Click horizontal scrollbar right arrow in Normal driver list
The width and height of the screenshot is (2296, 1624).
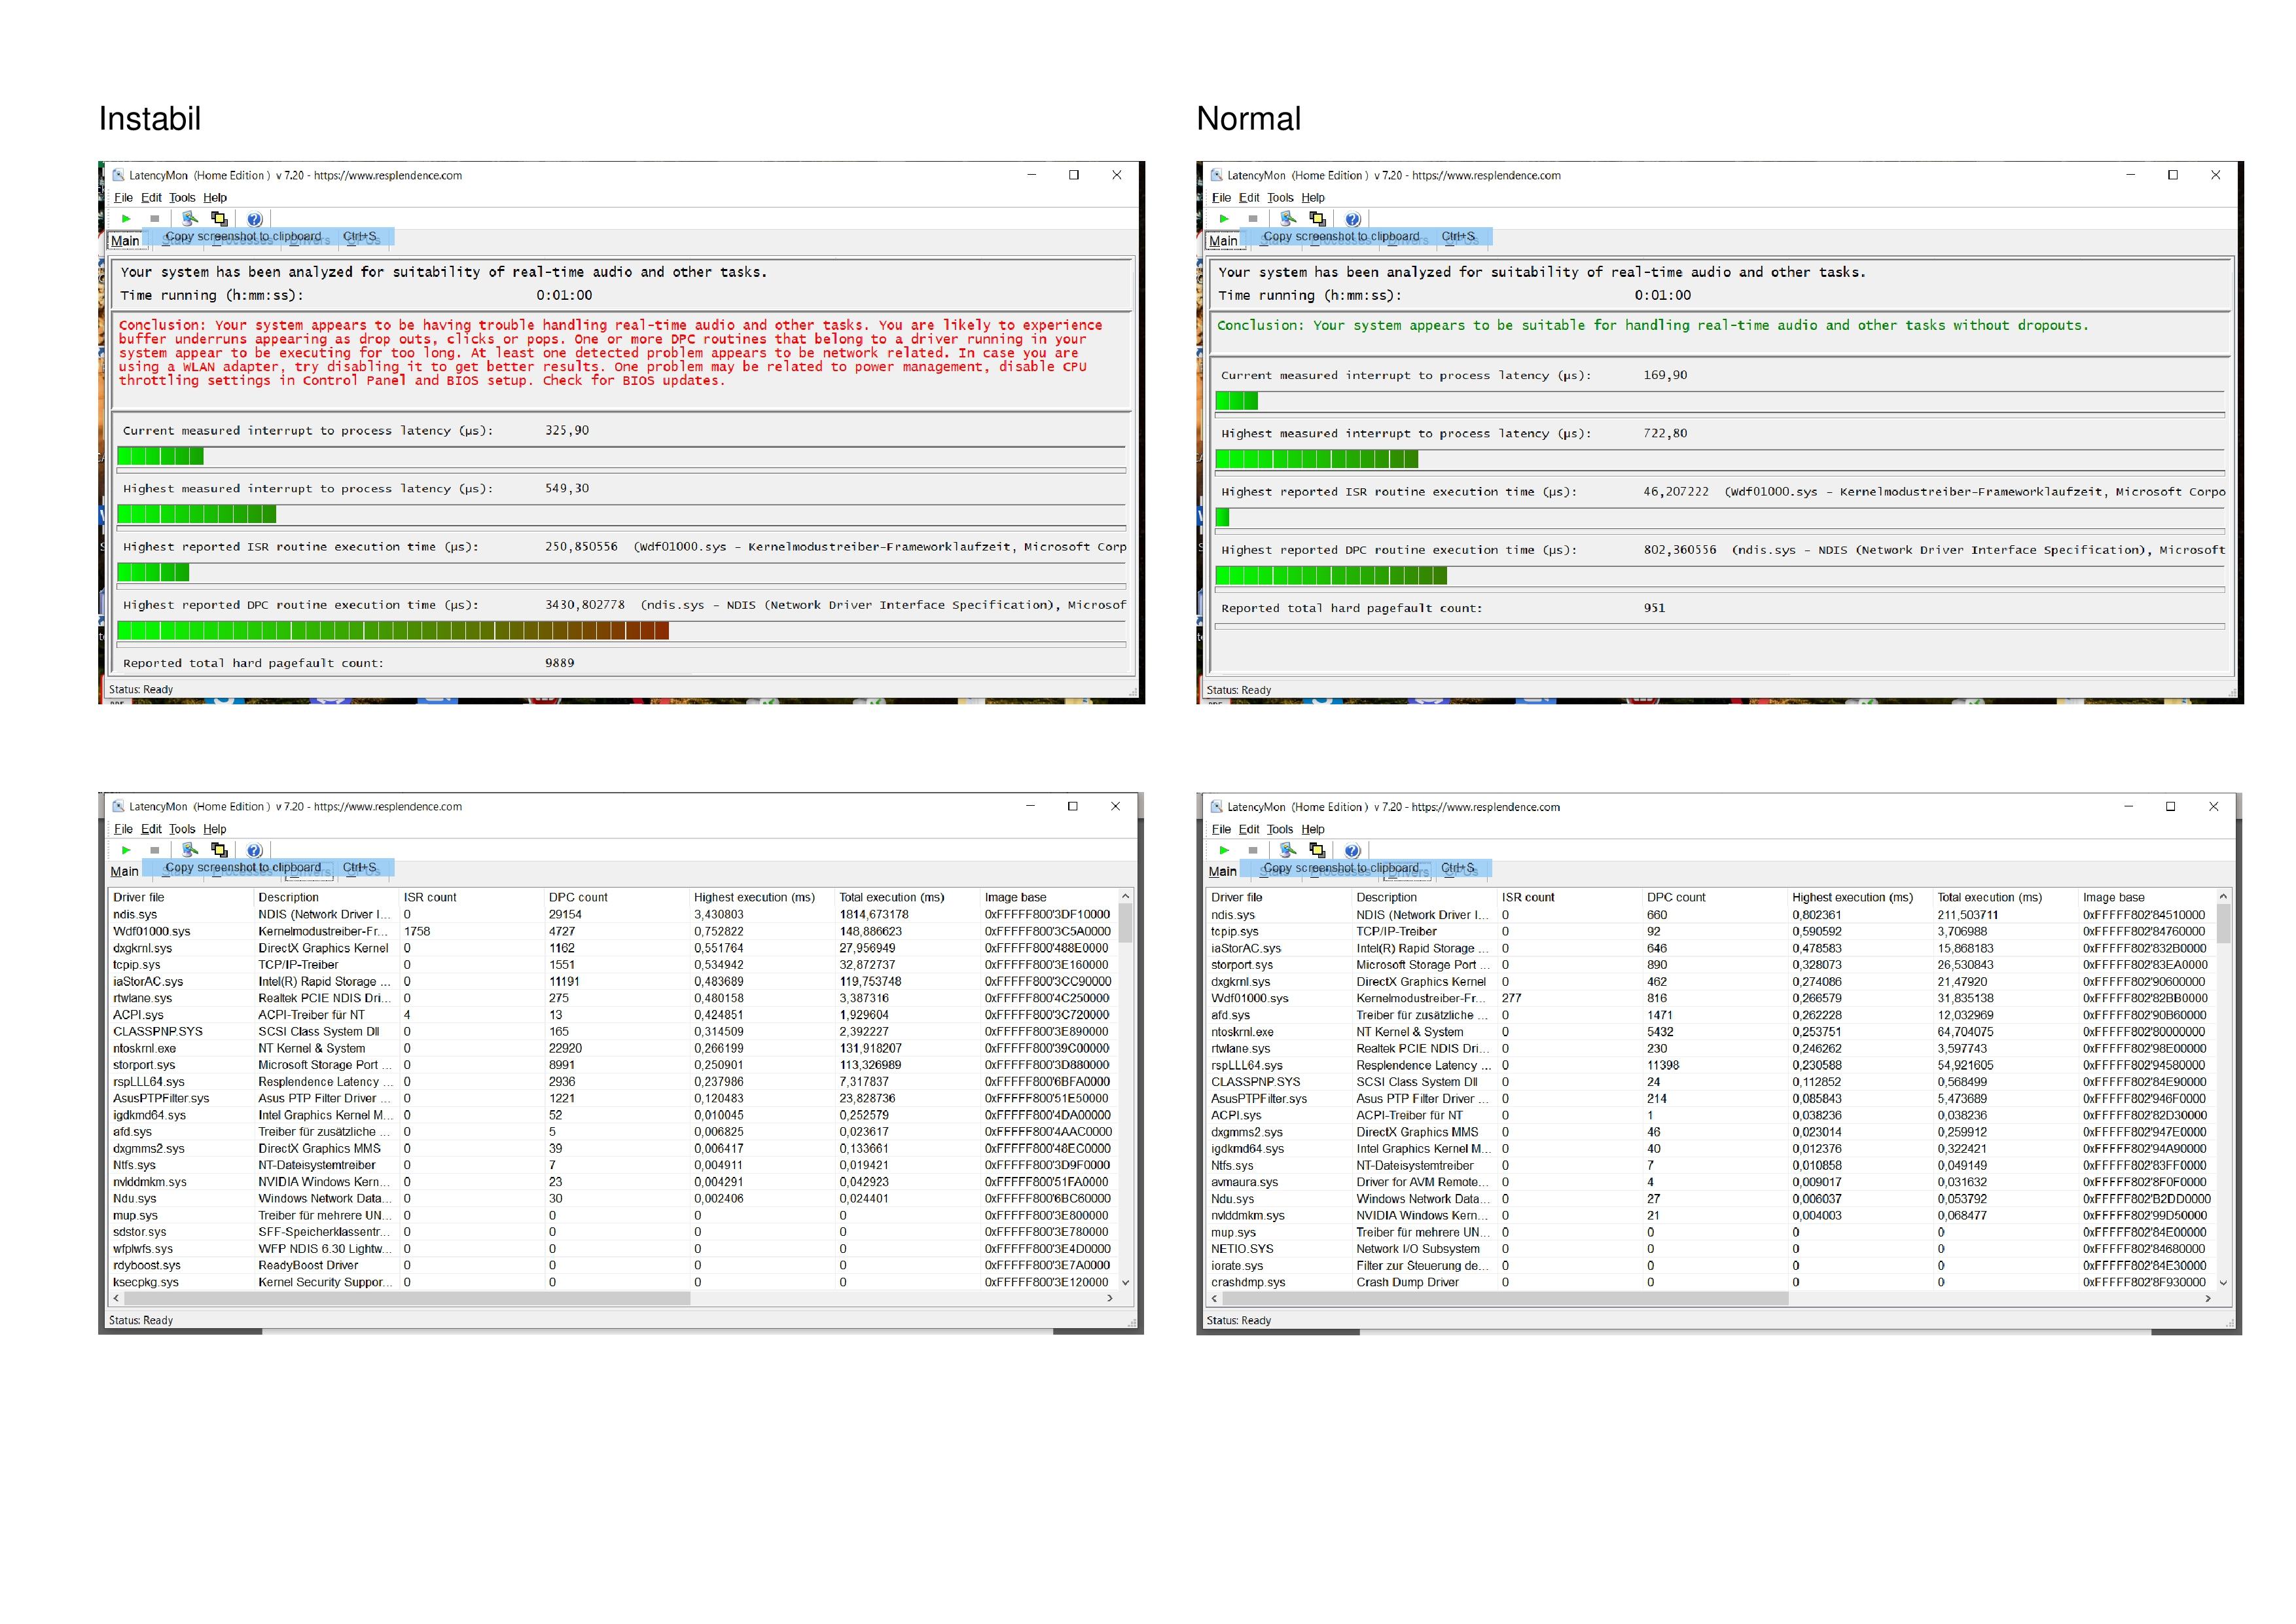click(2208, 1298)
